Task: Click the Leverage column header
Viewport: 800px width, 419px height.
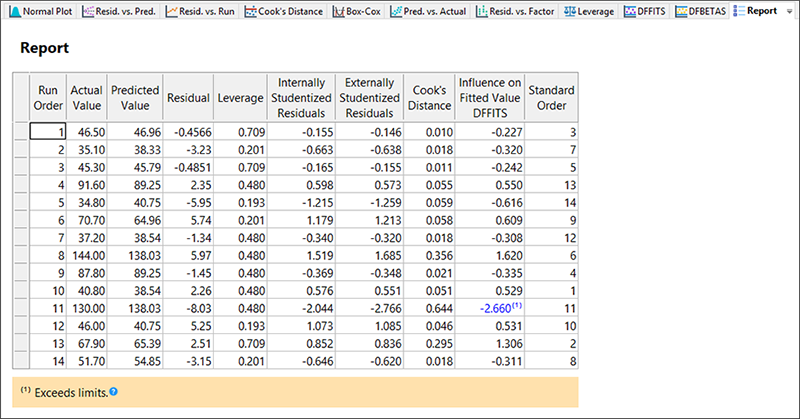Action: click(x=240, y=97)
